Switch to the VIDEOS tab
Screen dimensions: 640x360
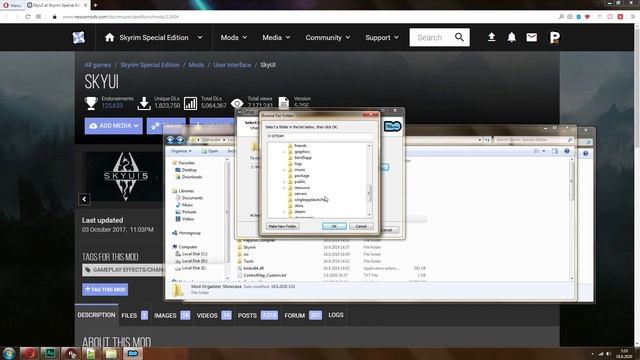(x=214, y=315)
